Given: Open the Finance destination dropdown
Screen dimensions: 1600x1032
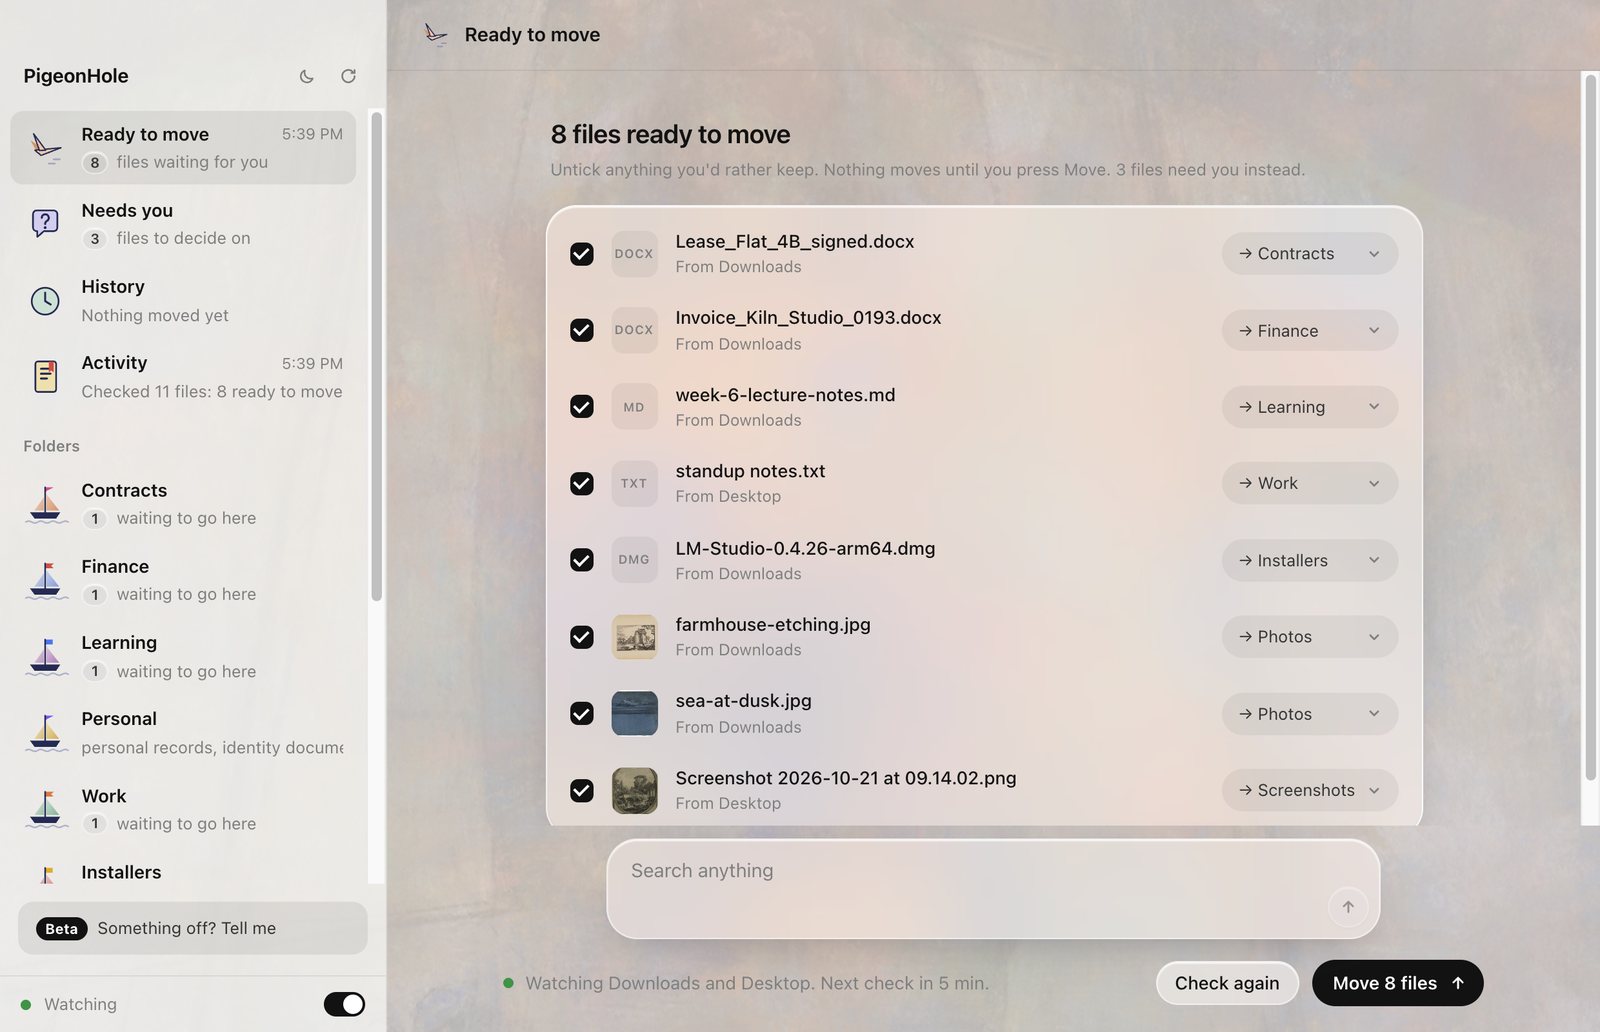Looking at the screenshot, I should (x=1309, y=331).
